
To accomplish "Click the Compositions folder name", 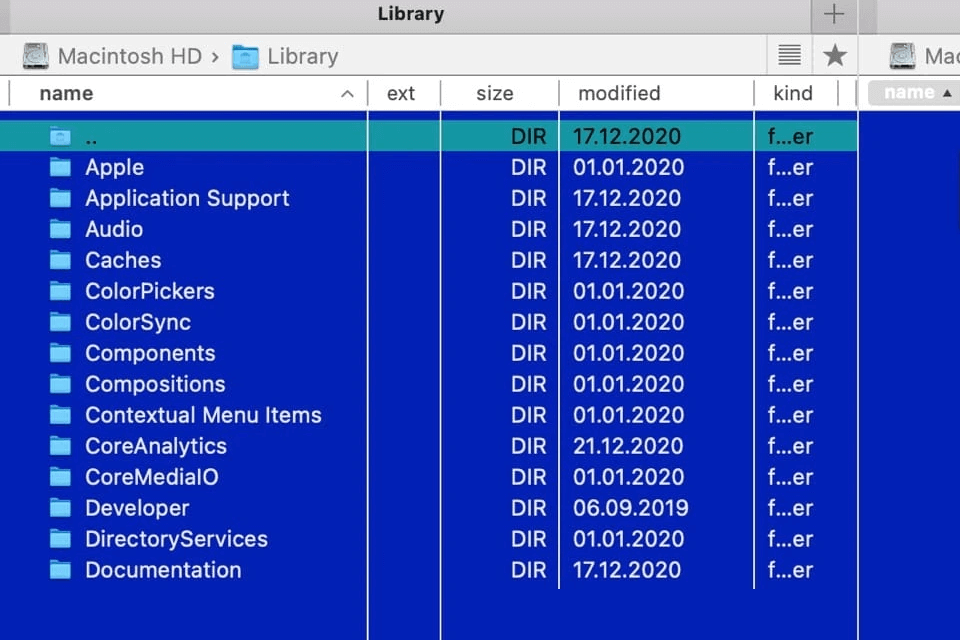I will (x=155, y=385).
